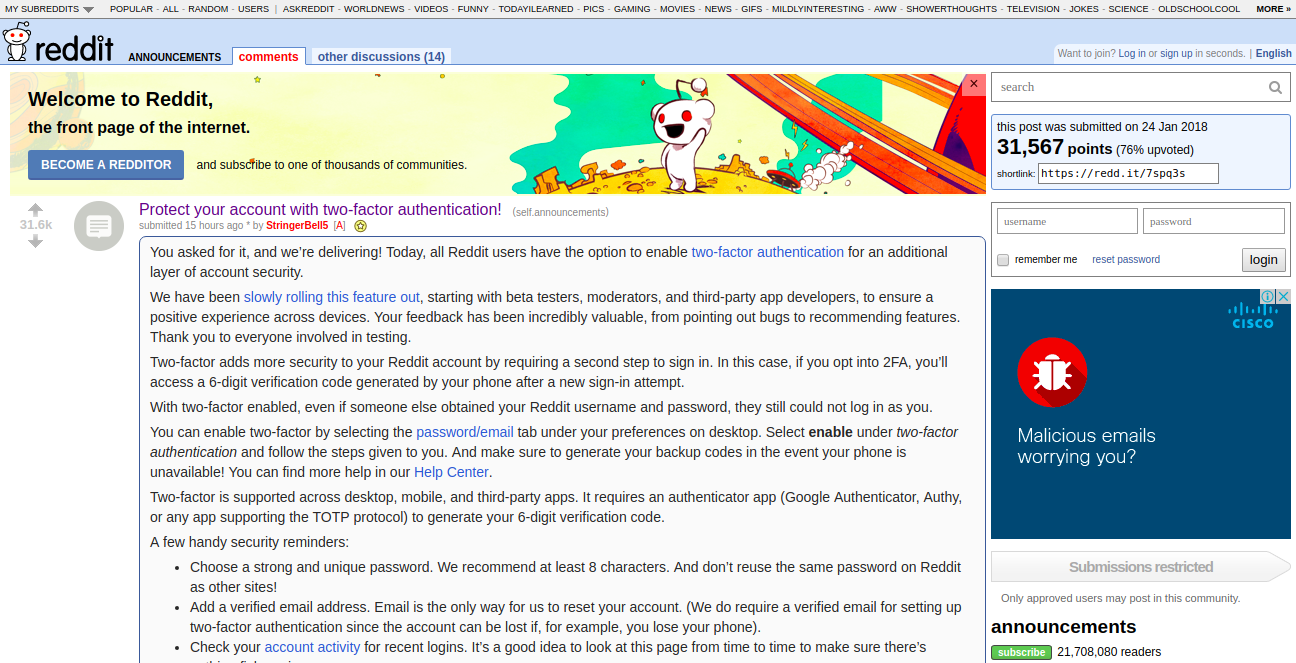Focus the username field

[x=1067, y=221]
